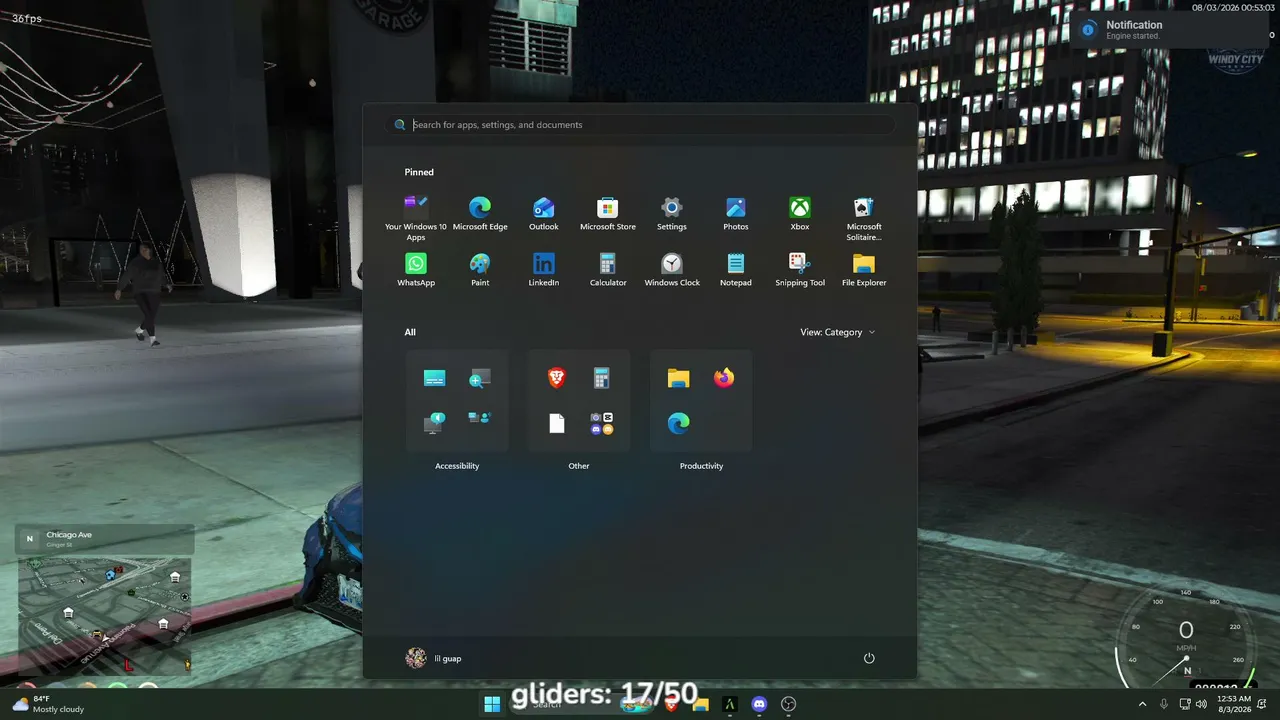Start Microsoft Solitaire from Pinned
The image size is (1280, 720).
pyautogui.click(x=864, y=217)
